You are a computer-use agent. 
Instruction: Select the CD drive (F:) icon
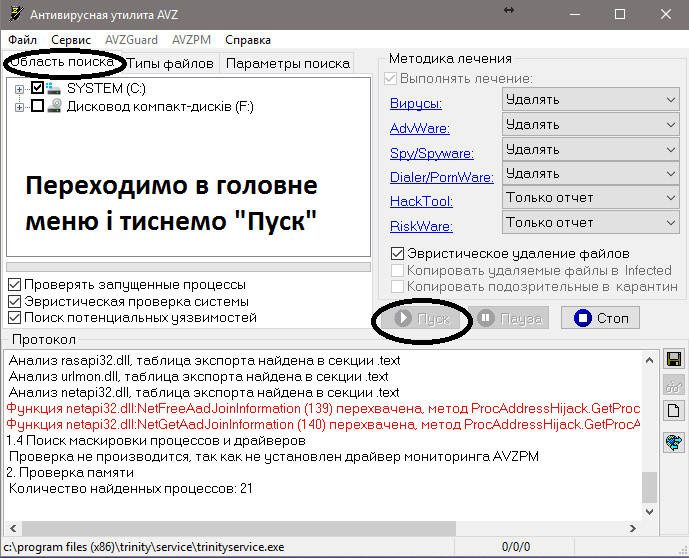(x=54, y=107)
